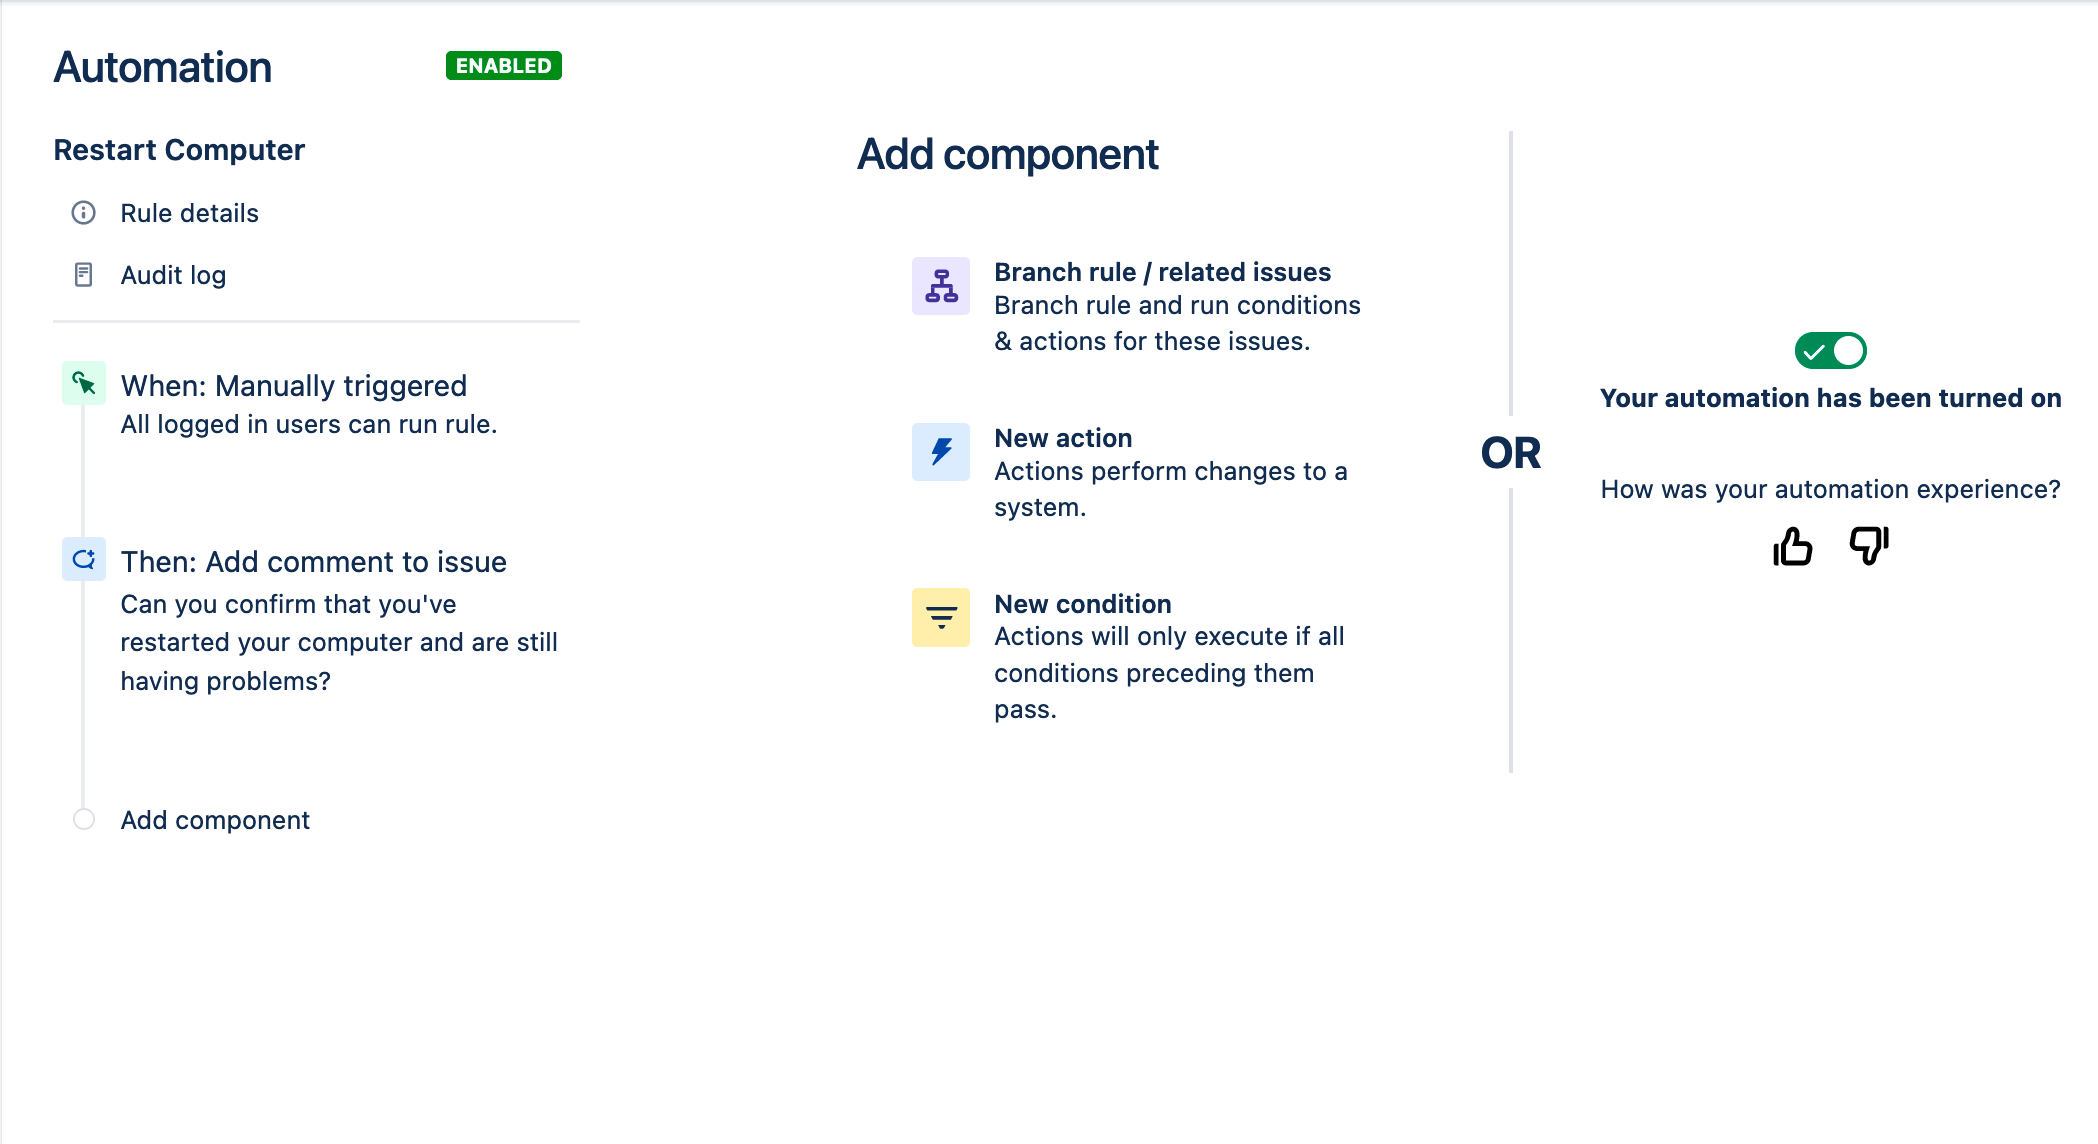This screenshot has width=2098, height=1144.
Task: Toggle off the automation enabled switch
Action: coord(1832,350)
